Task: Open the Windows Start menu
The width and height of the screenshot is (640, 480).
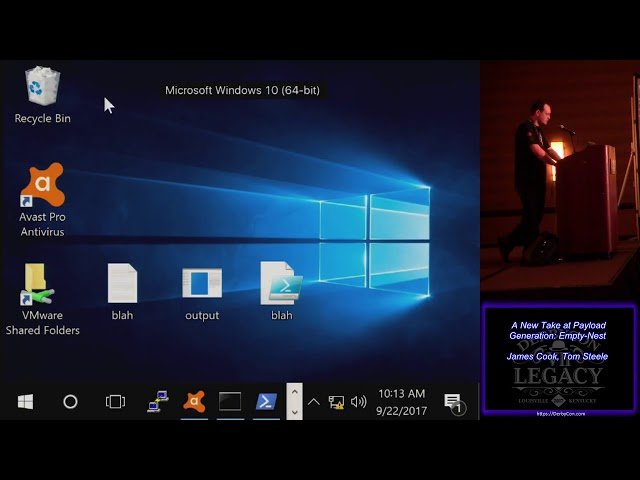Action: pyautogui.click(x=25, y=402)
